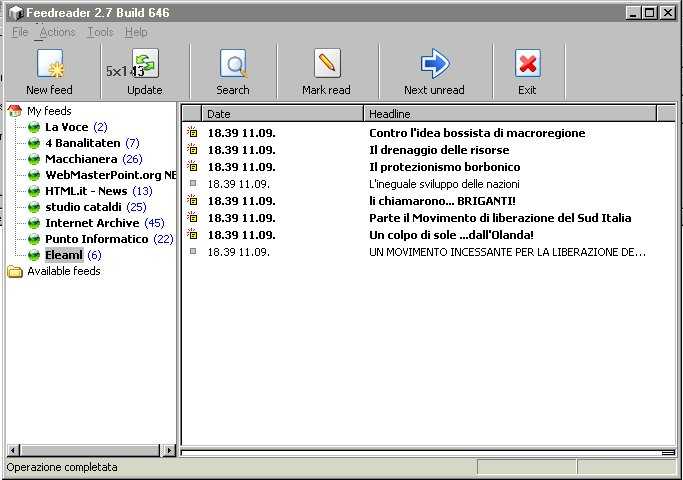Image resolution: width=683 pixels, height=480 pixels.
Task: Click the New feed toolbar icon
Action: [49, 64]
